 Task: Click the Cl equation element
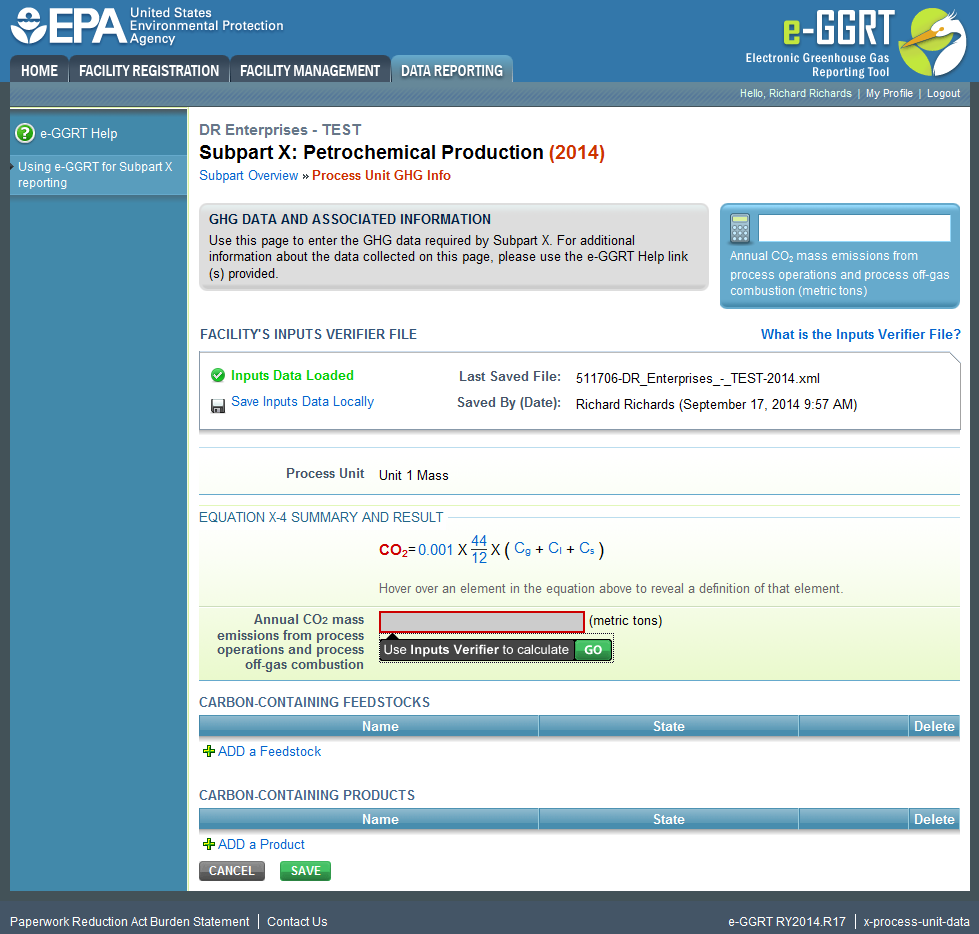coord(555,549)
